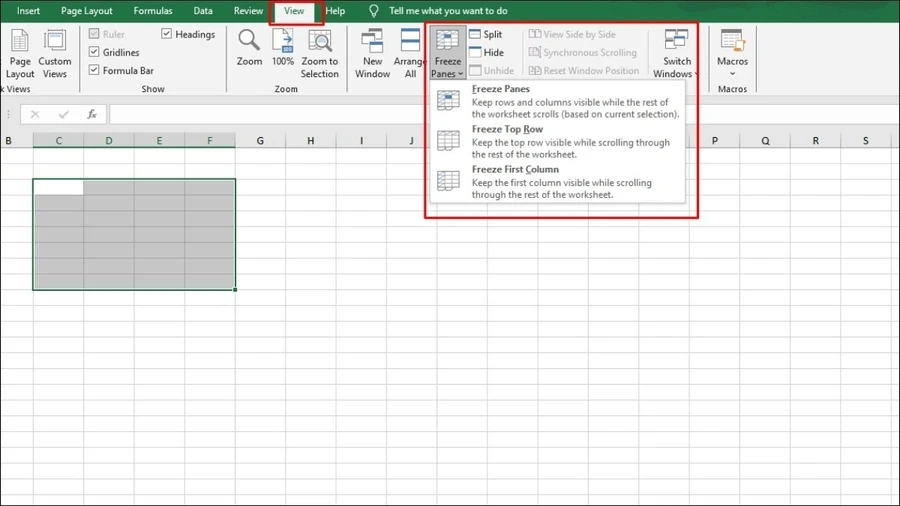Open the Data ribbon tab
The image size is (900, 506).
pyautogui.click(x=203, y=11)
